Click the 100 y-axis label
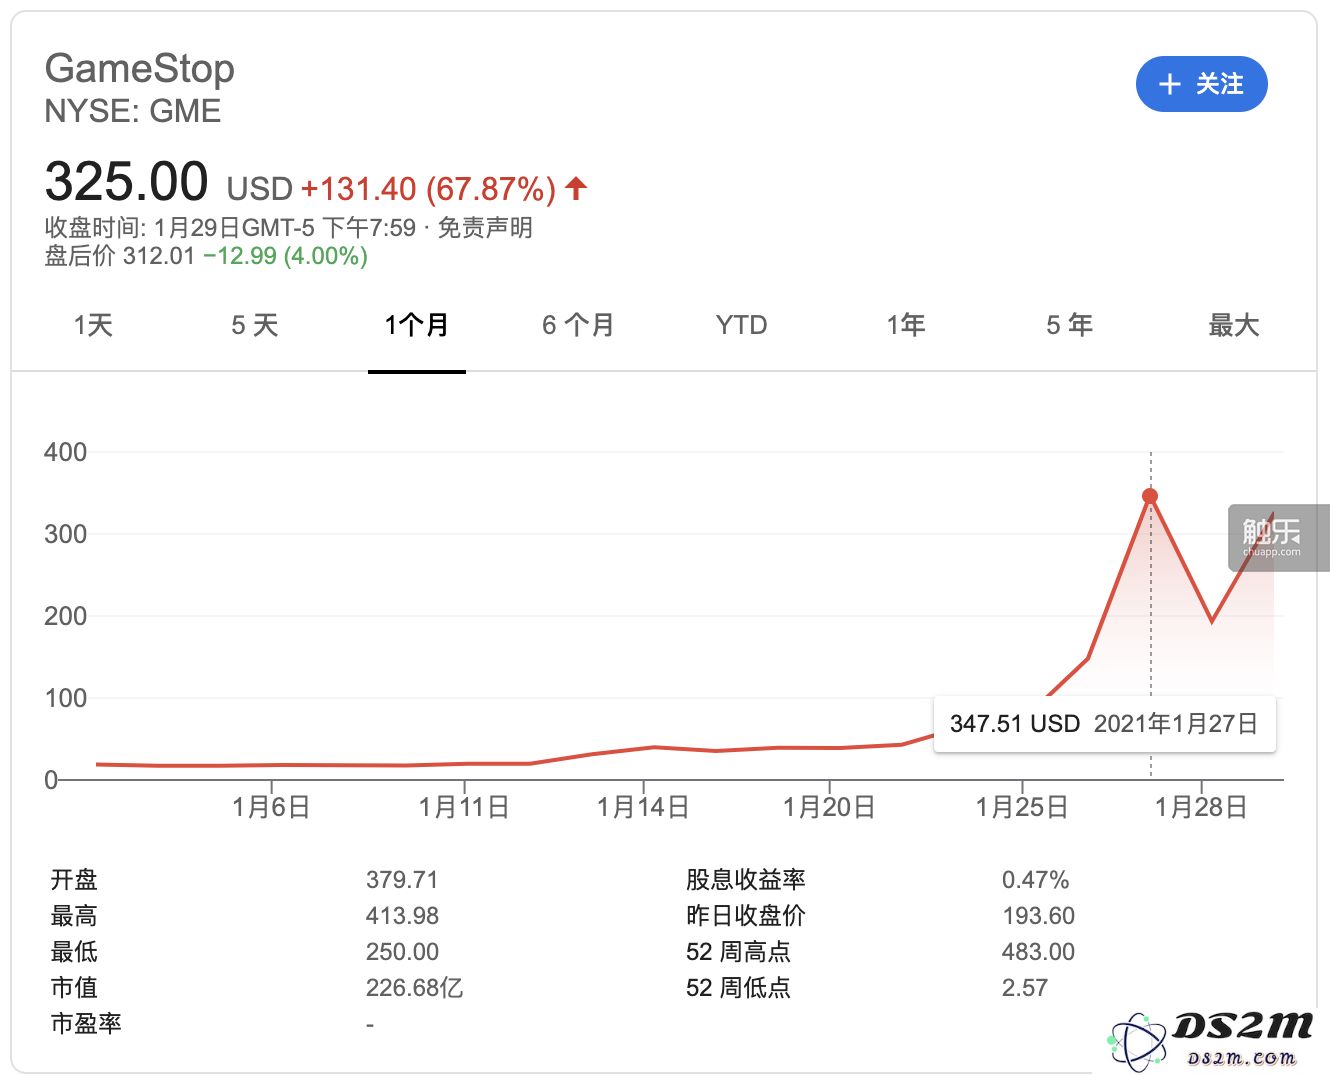 click(66, 698)
